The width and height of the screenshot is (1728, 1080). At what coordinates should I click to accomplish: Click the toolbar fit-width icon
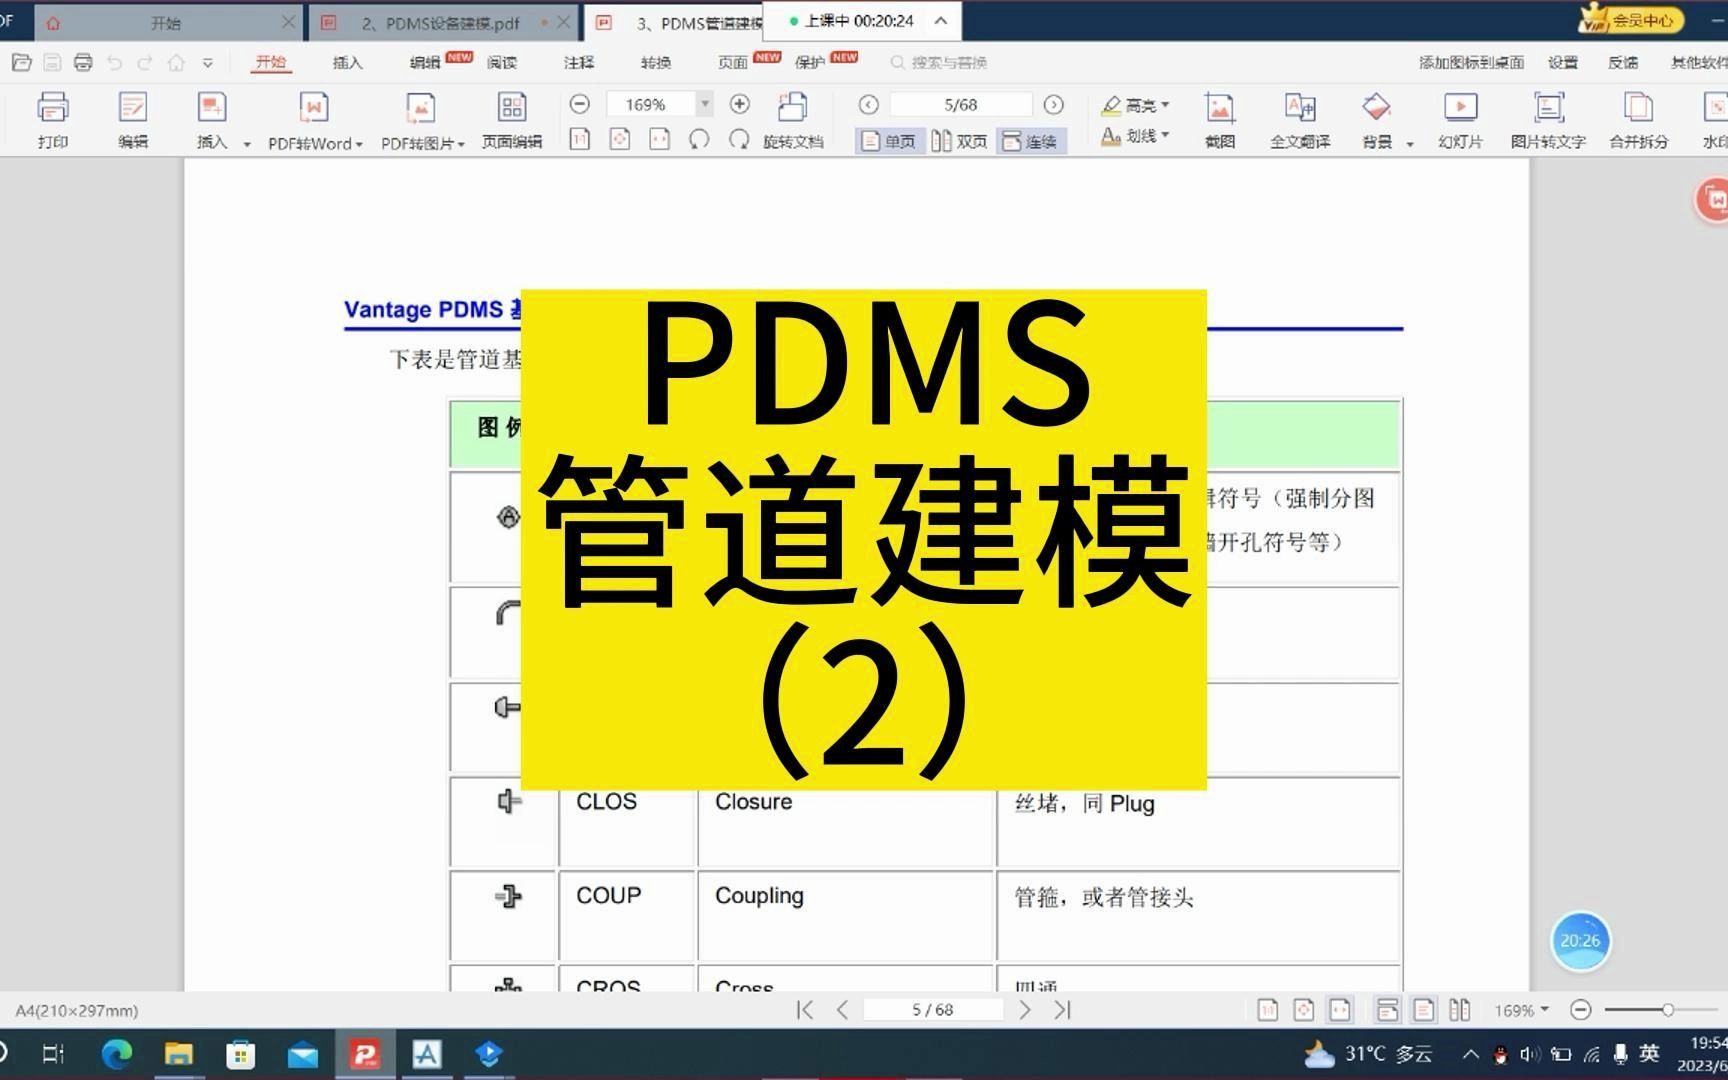coord(660,139)
